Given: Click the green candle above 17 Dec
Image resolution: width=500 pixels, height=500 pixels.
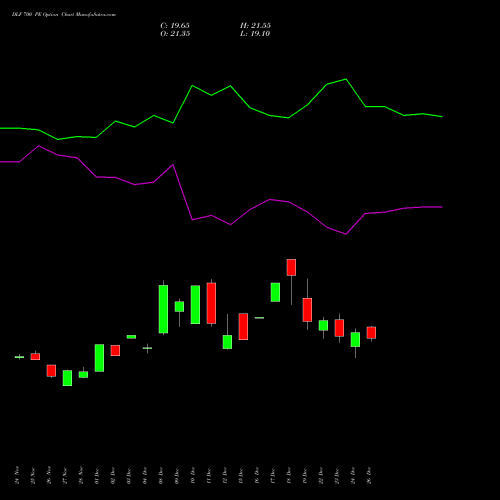Looking at the screenshot, I should click(275, 292).
